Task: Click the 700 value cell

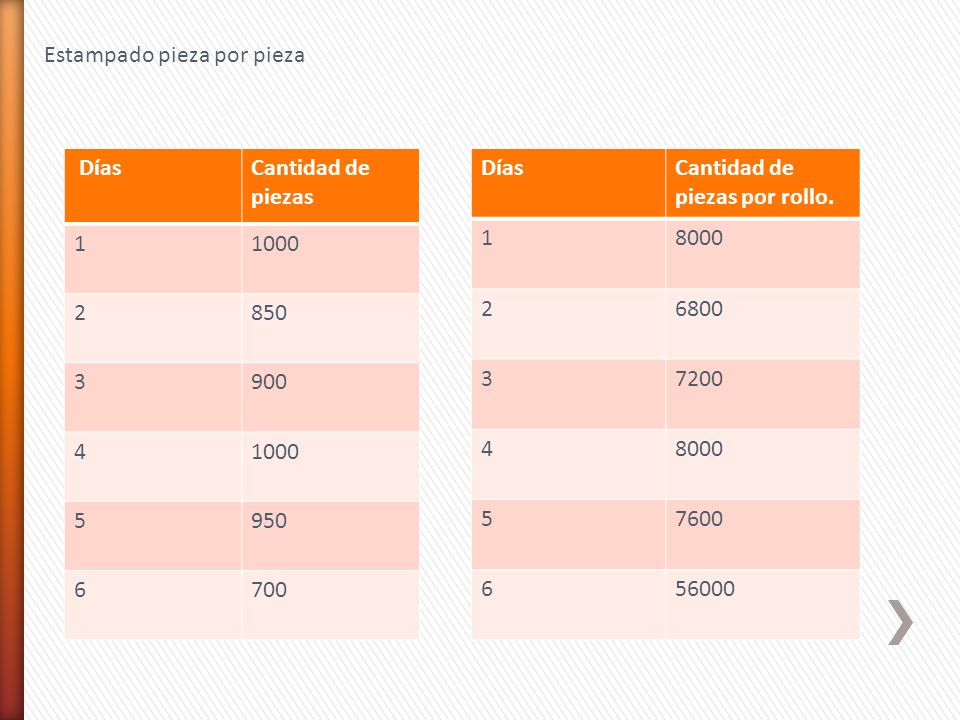Action: point(331,604)
